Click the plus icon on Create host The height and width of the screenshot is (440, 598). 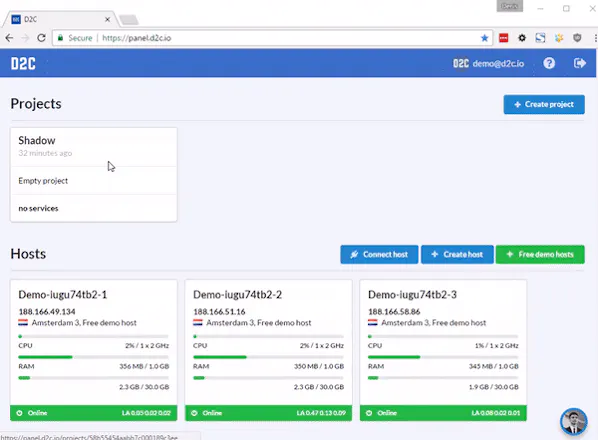pyautogui.click(x=434, y=254)
